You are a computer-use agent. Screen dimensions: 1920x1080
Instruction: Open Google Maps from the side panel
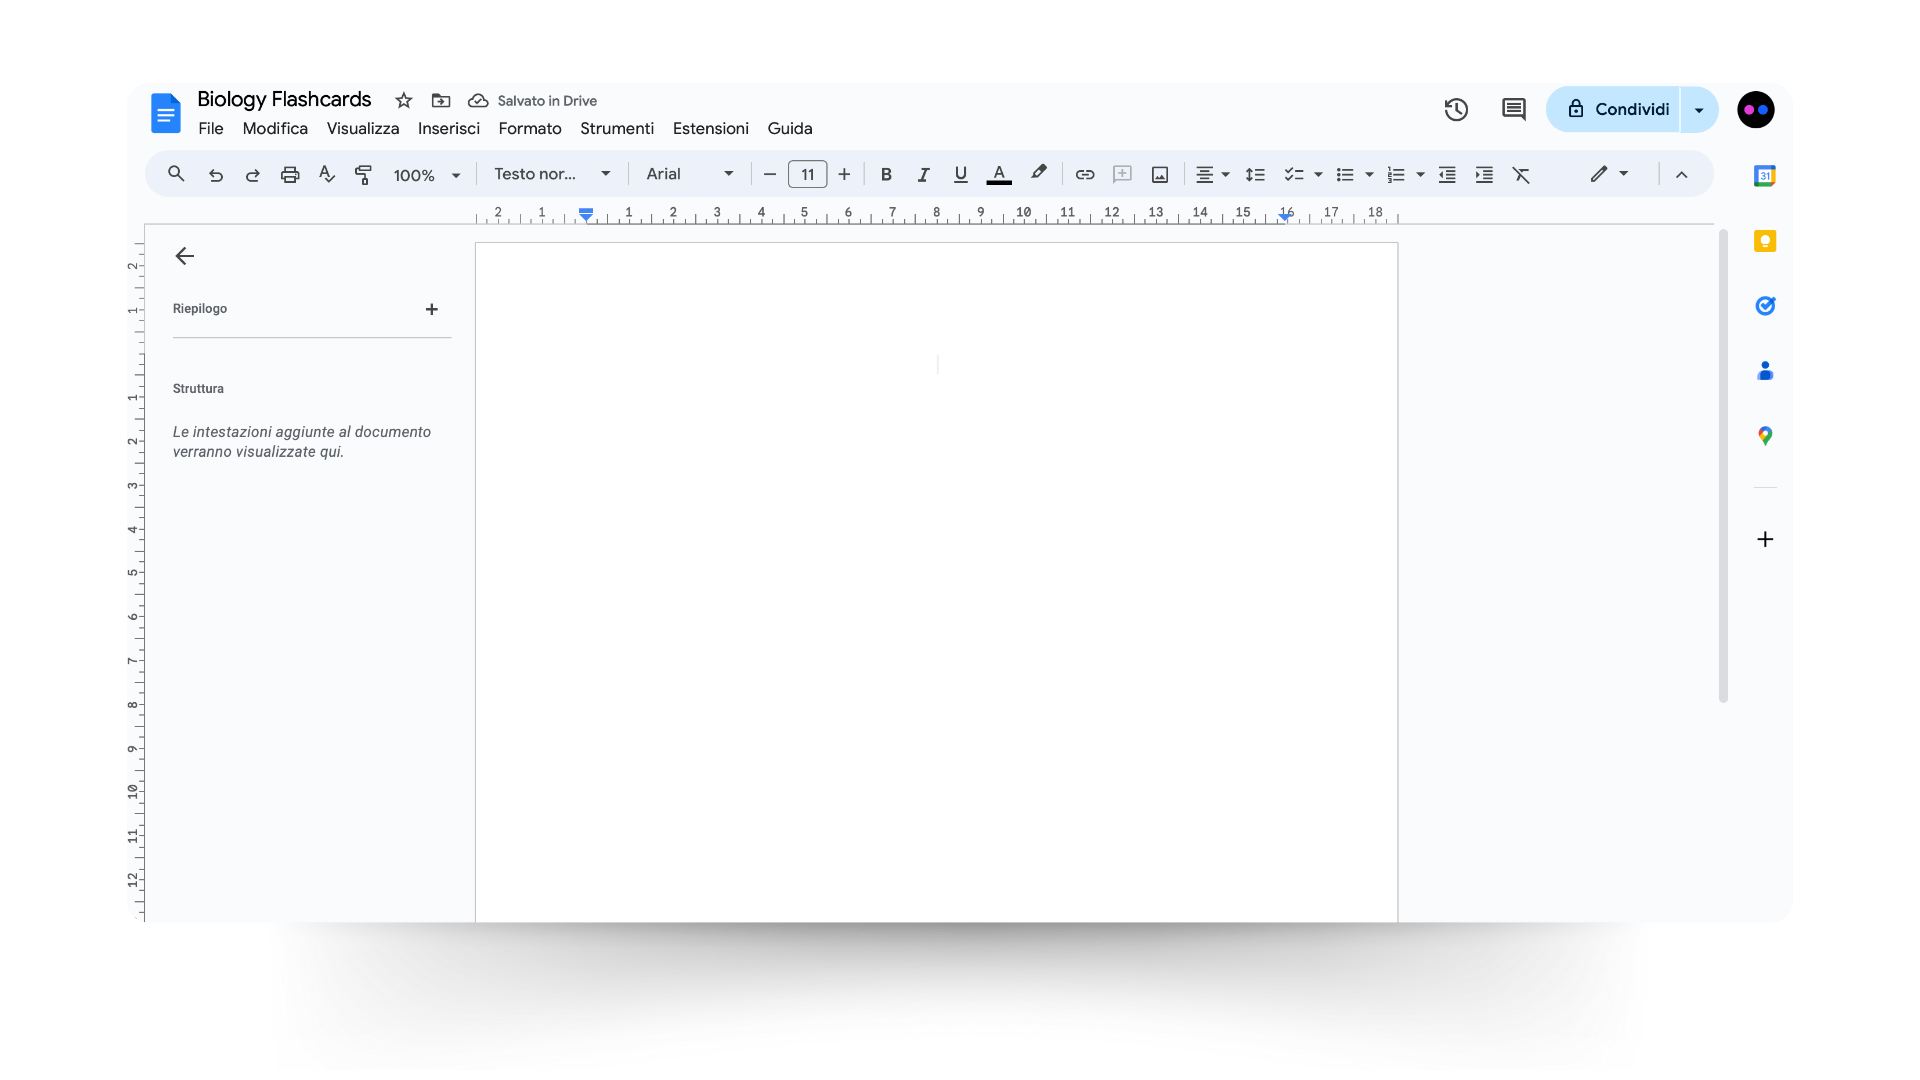1765,435
